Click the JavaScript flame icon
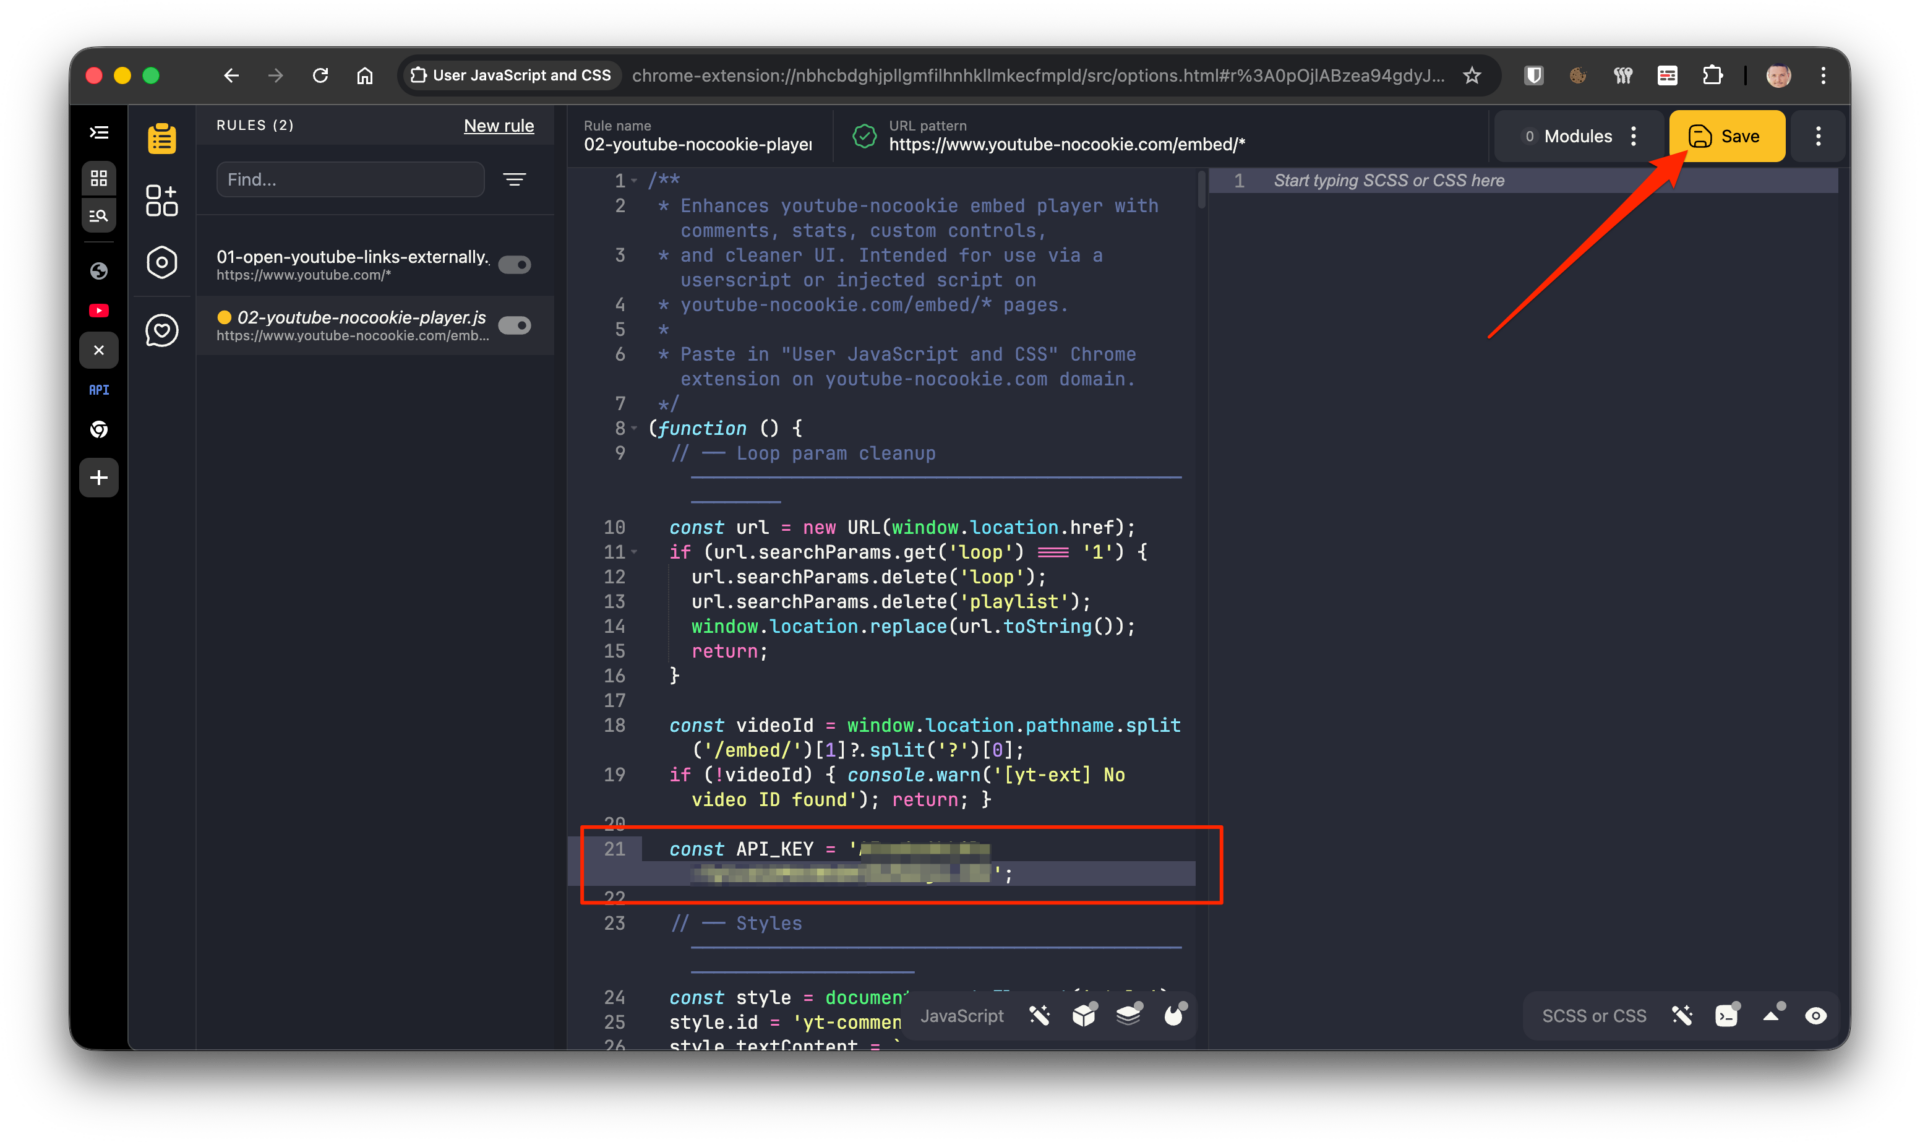1920x1142 pixels. (x=1174, y=1015)
